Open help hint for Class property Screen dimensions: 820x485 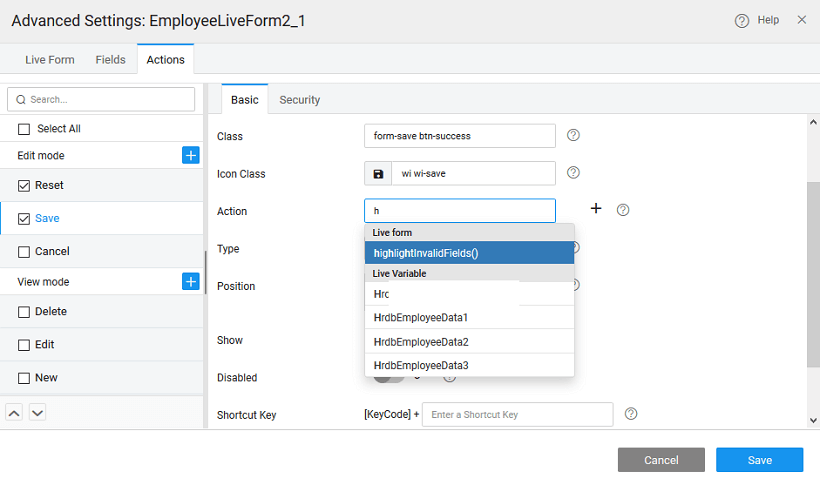pos(574,135)
